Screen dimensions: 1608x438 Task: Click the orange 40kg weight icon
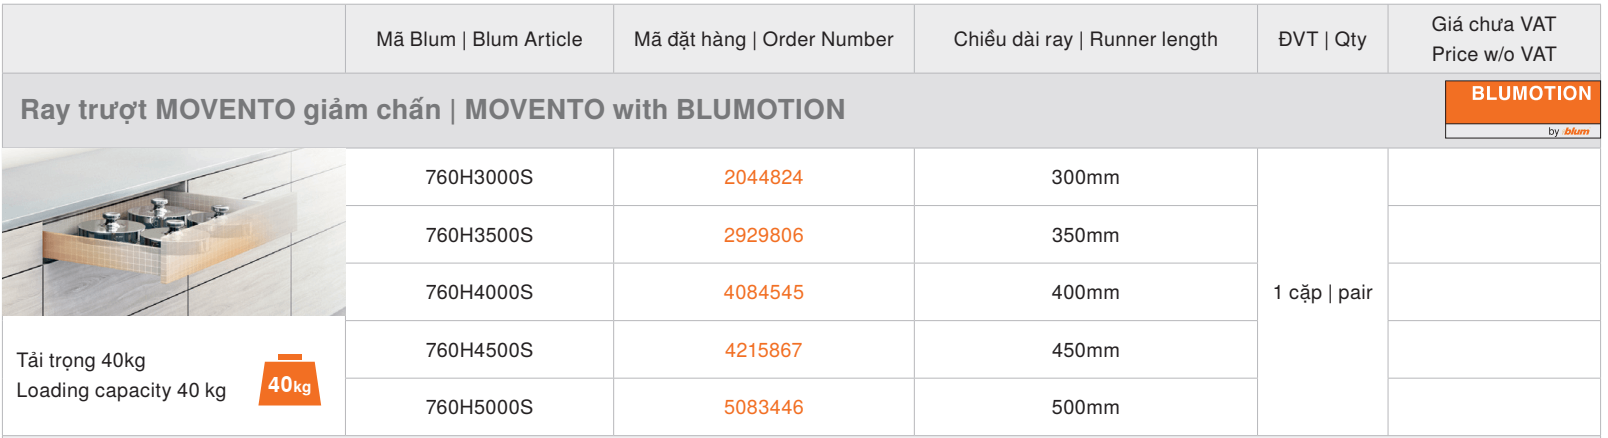[x=290, y=380]
